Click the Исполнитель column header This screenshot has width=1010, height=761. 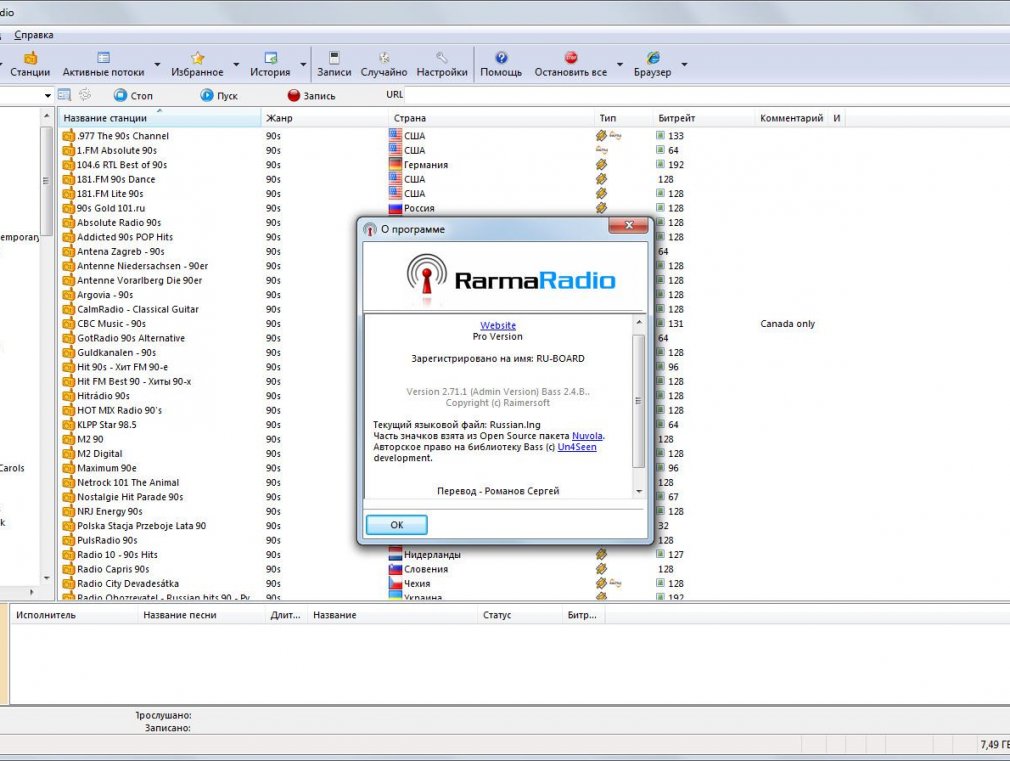click(x=73, y=615)
